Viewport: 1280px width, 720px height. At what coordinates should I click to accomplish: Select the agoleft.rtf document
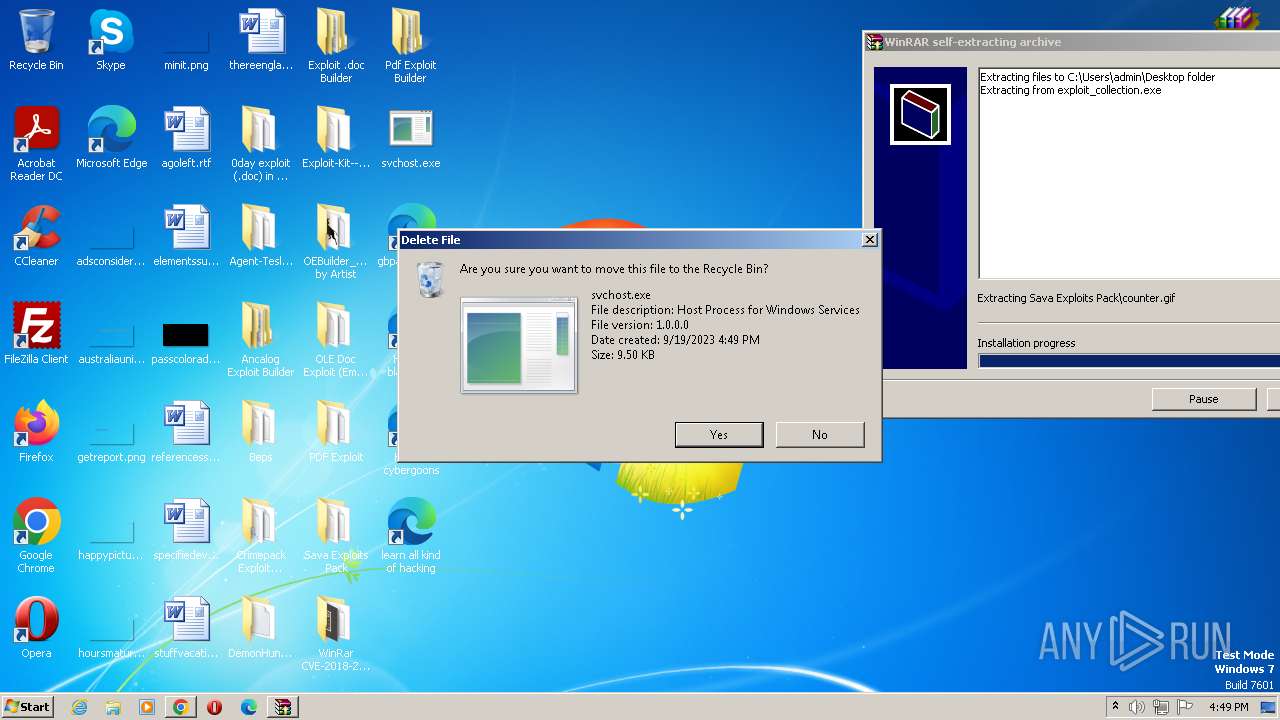click(x=186, y=138)
